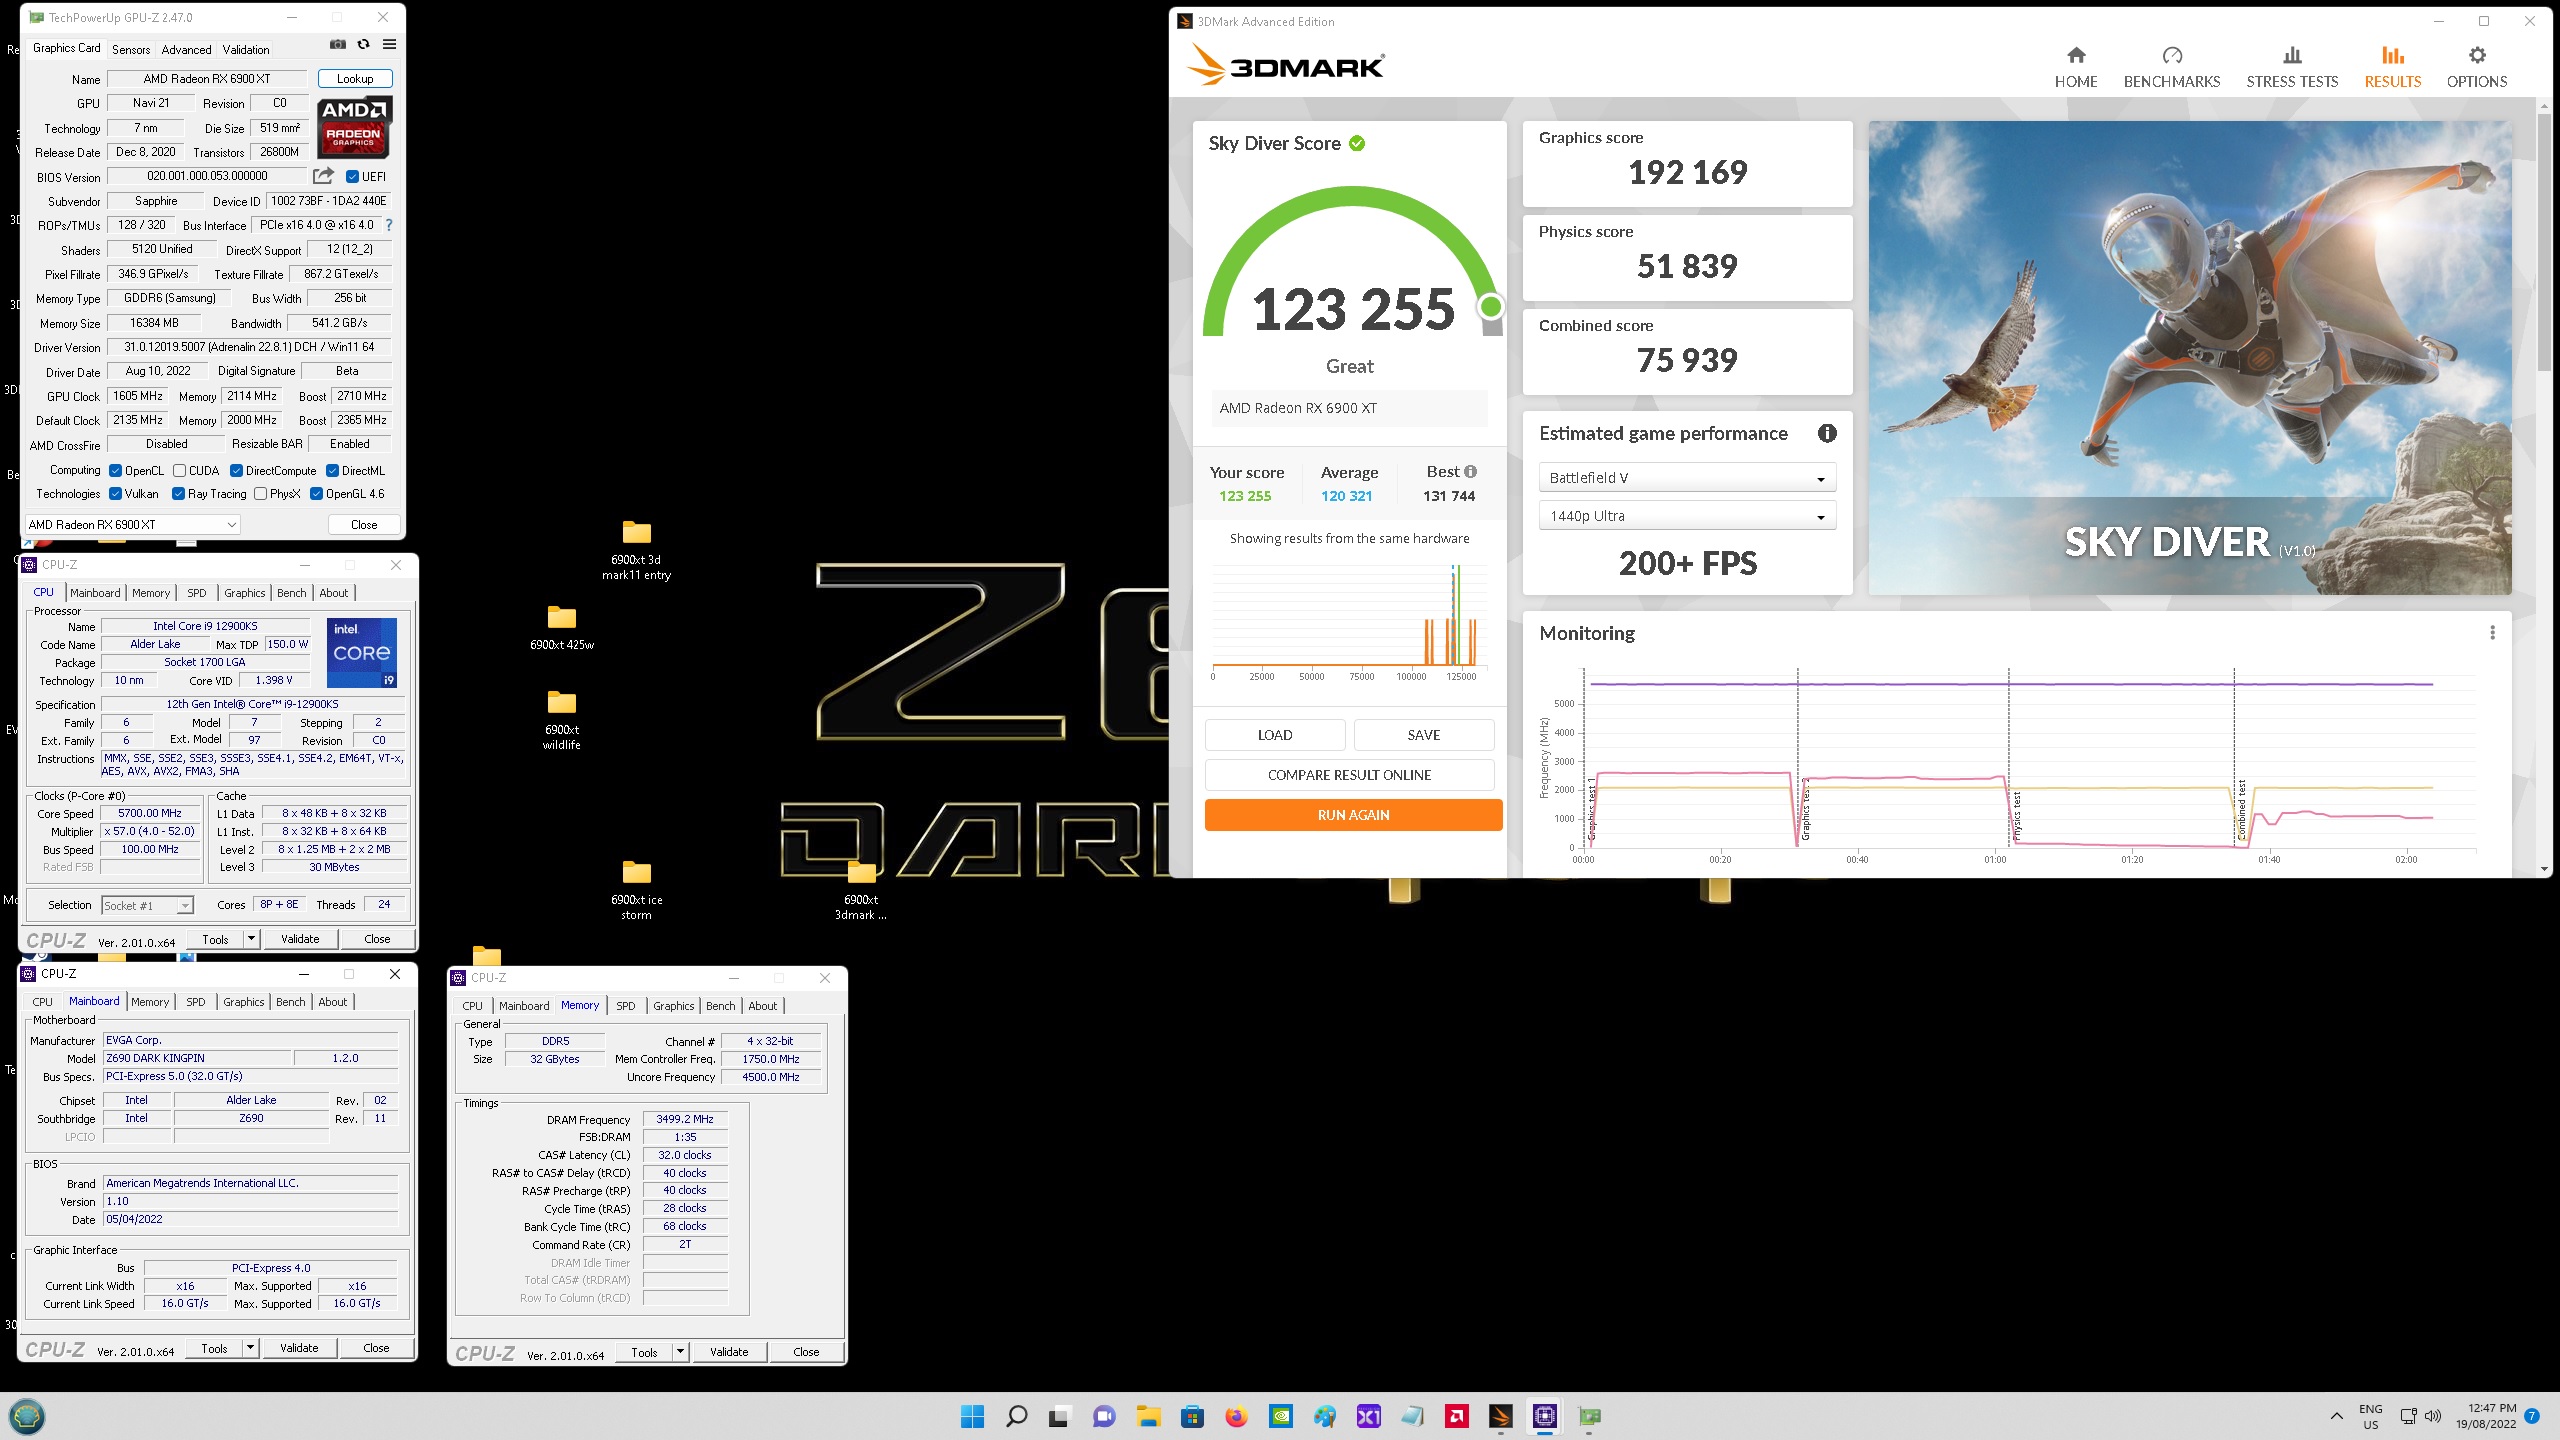Go to 3DMark BENCHMARKS
Image resolution: width=2560 pixels, height=1440 pixels.
2172,67
